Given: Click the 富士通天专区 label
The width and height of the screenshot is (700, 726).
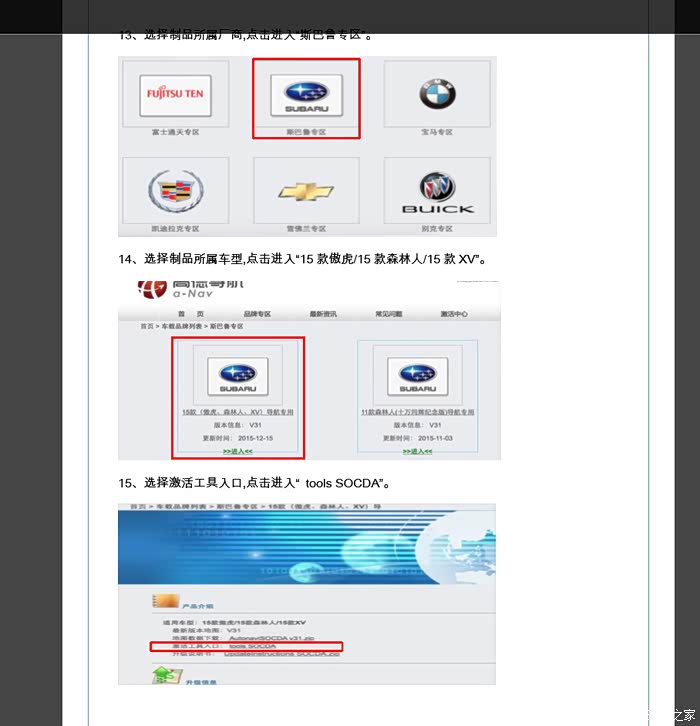Looking at the screenshot, I should click(x=175, y=132).
